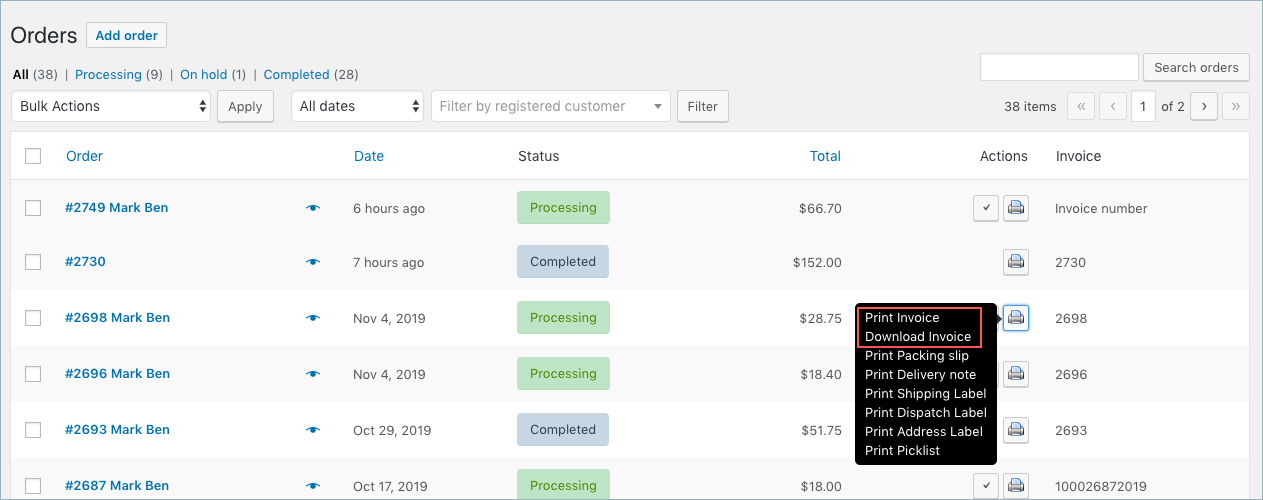The image size is (1263, 500).
Task: Click the printer icon for order #2730
Action: (1016, 262)
